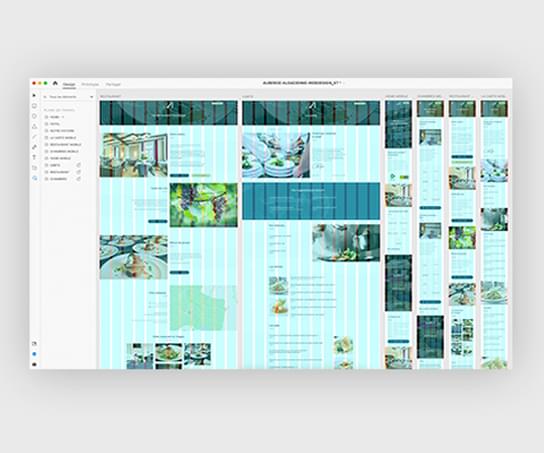
Task: Select the white plates photo in CARTE artboard
Action: 276,155
